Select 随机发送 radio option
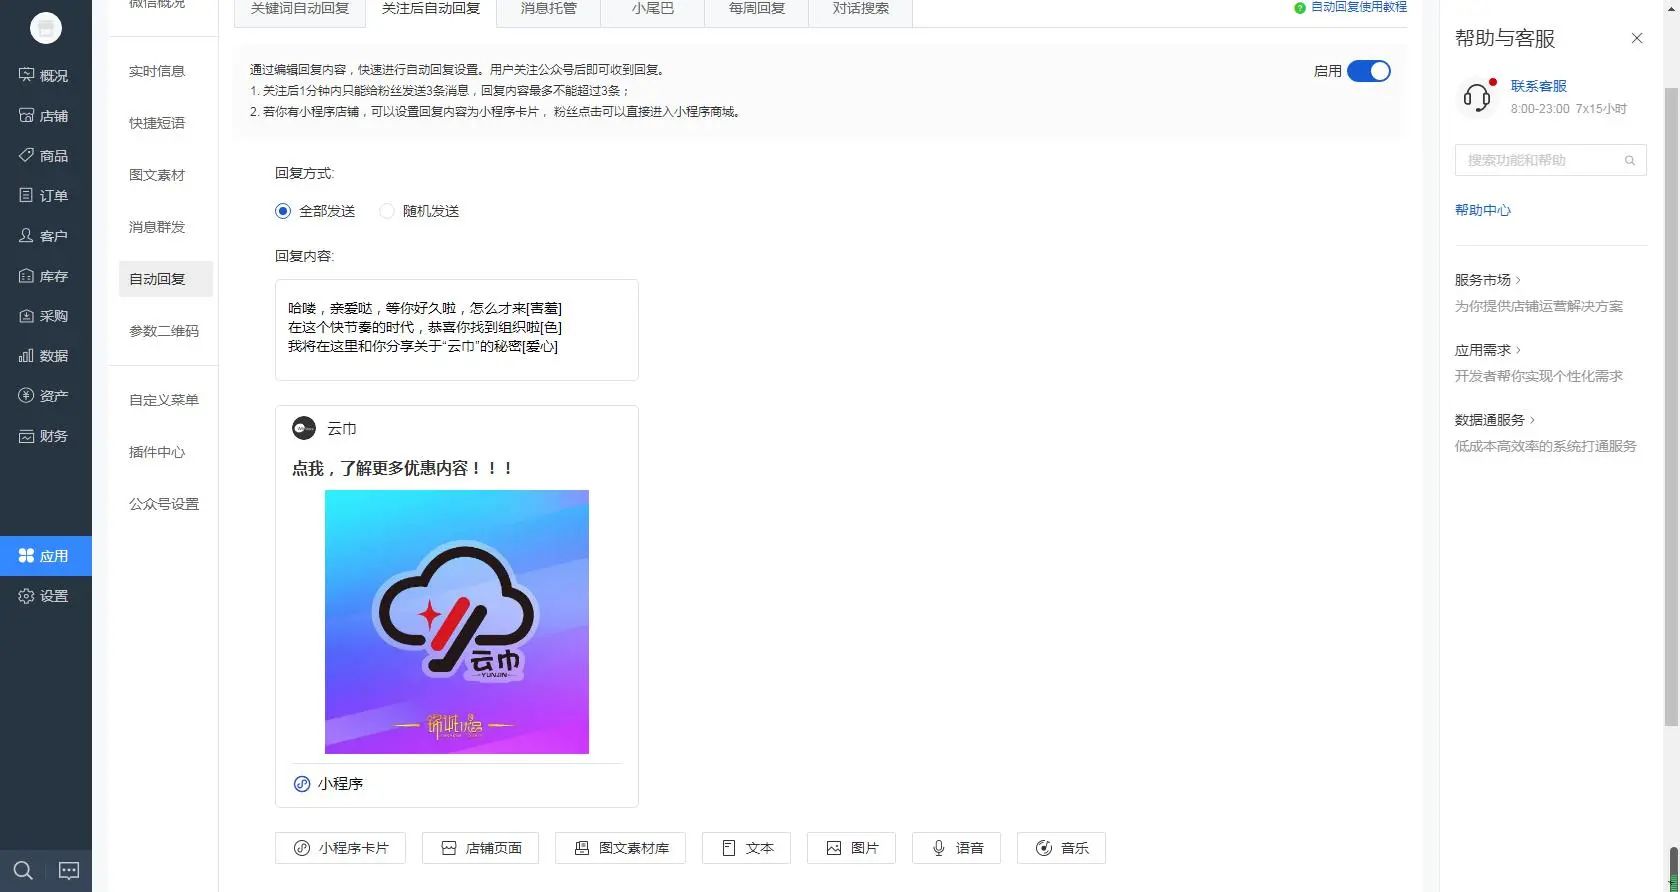Screen dimensions: 1680x892 (x=387, y=211)
